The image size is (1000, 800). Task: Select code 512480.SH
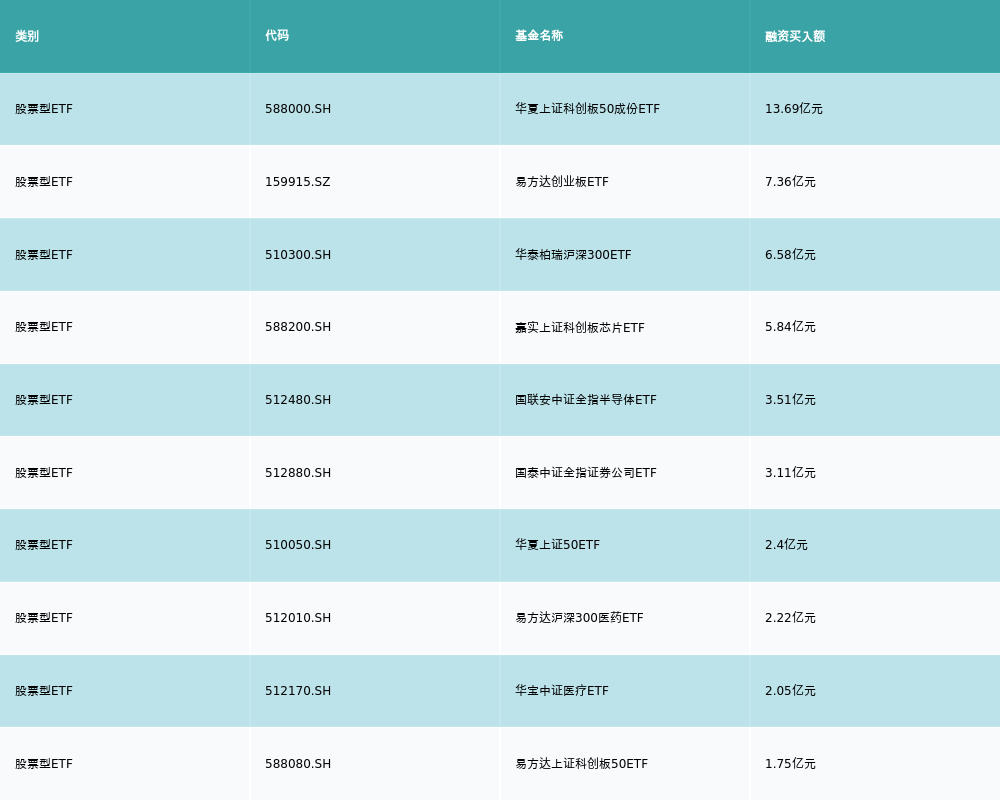[298, 400]
